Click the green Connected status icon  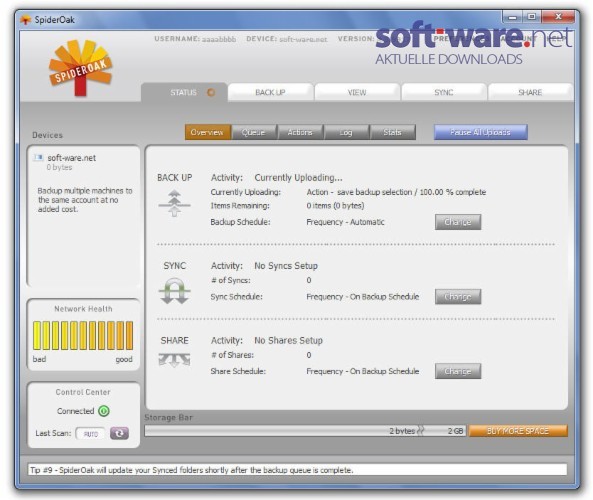pos(104,411)
